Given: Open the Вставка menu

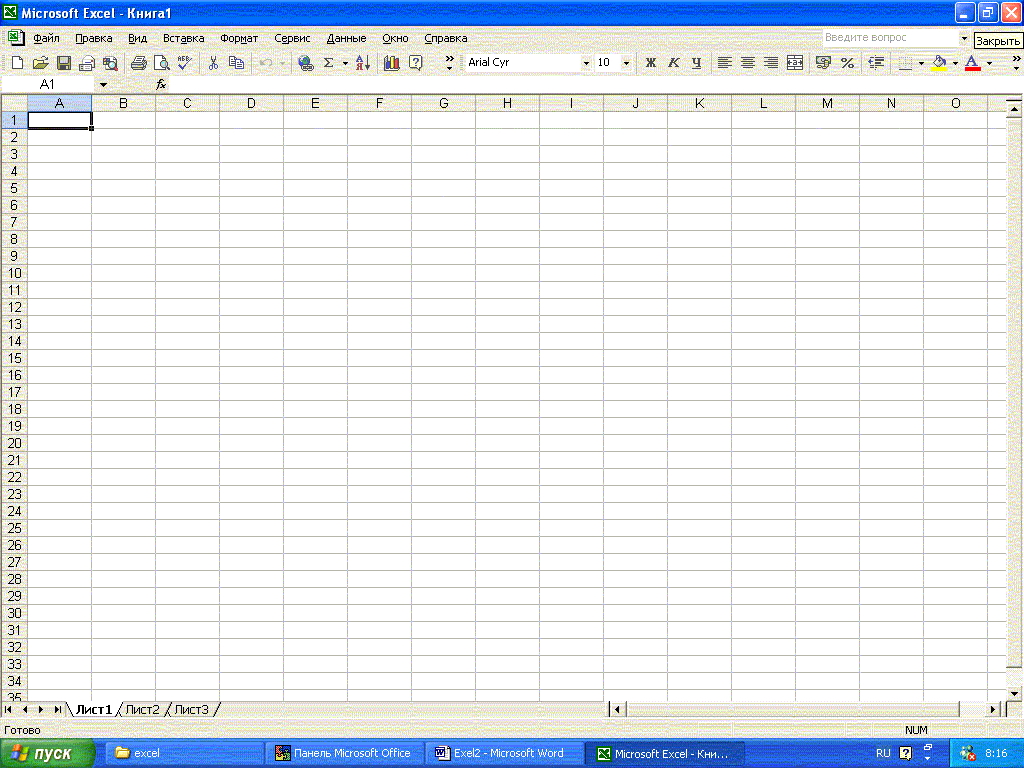Looking at the screenshot, I should 184,39.
